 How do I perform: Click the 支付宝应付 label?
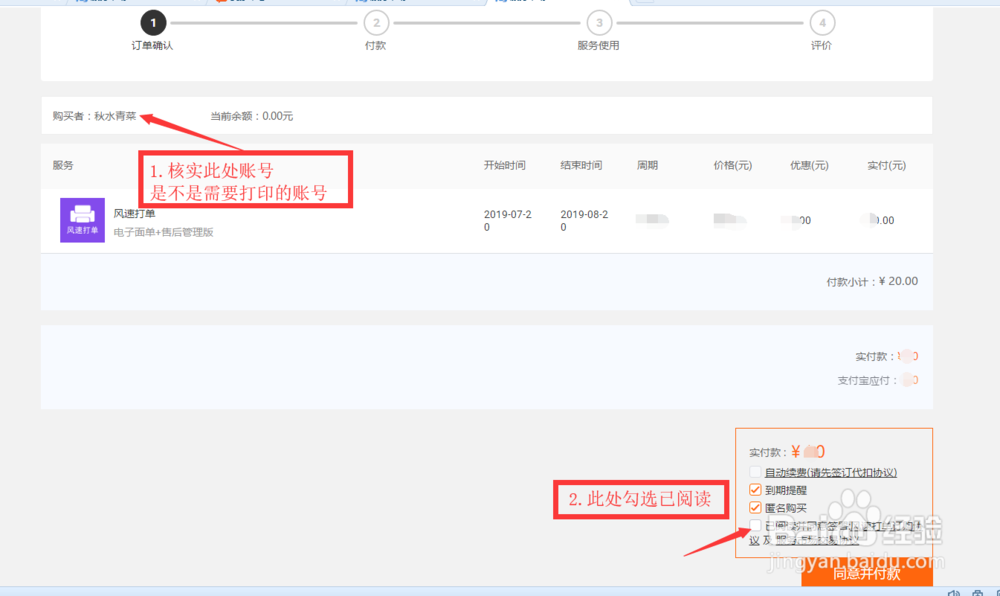click(x=867, y=381)
